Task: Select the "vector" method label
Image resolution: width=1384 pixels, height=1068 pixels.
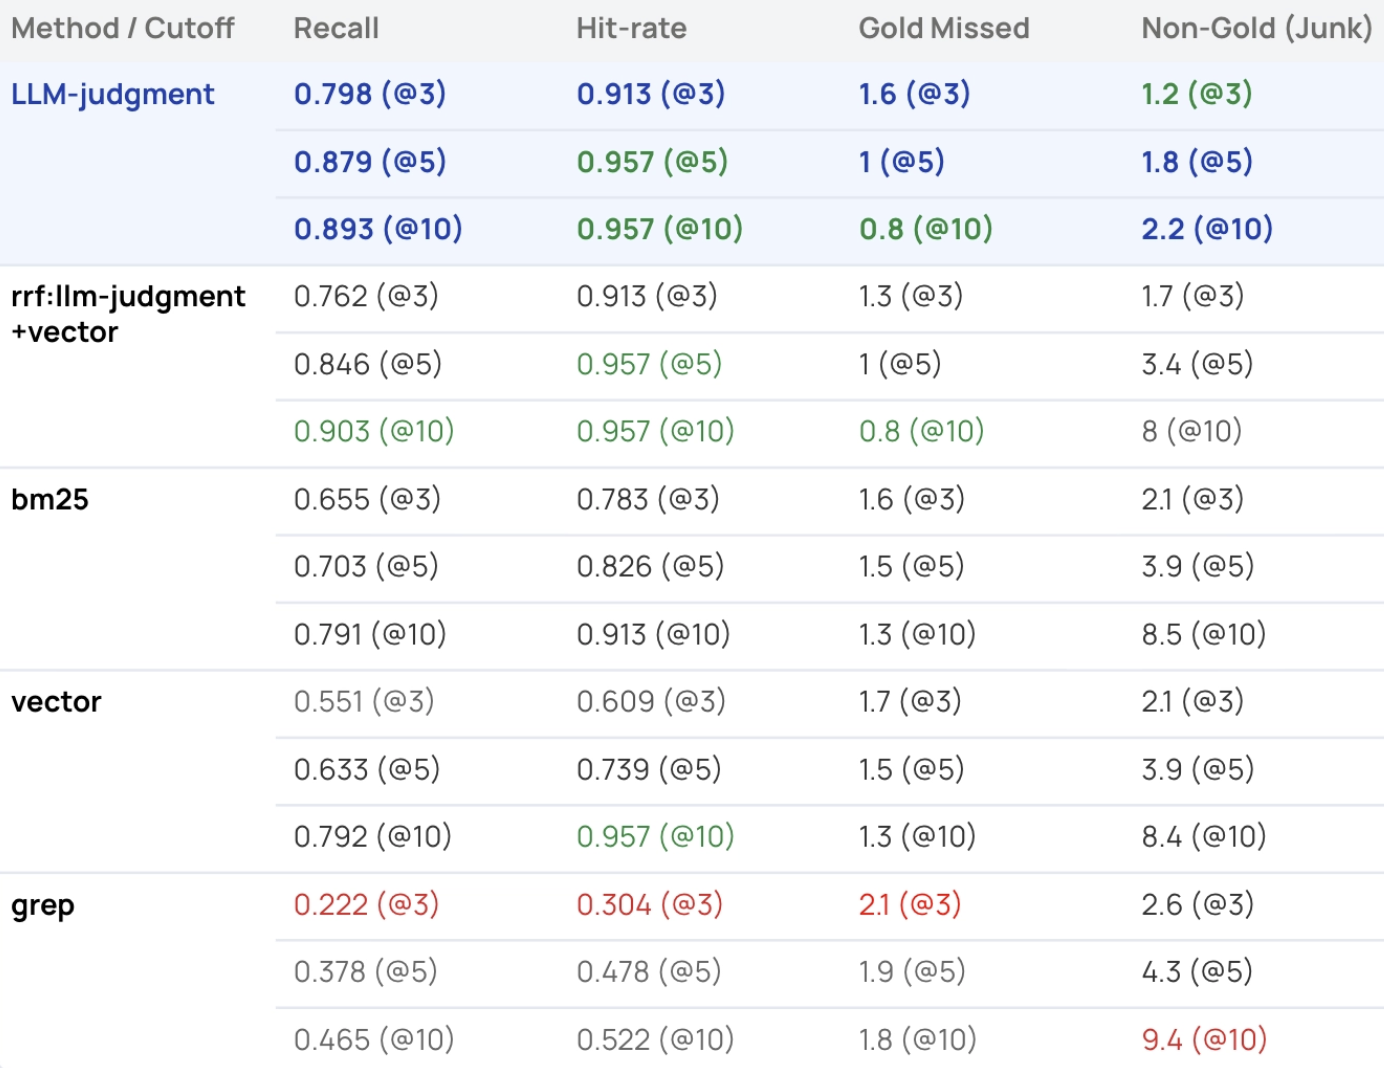Action: pos(56,702)
